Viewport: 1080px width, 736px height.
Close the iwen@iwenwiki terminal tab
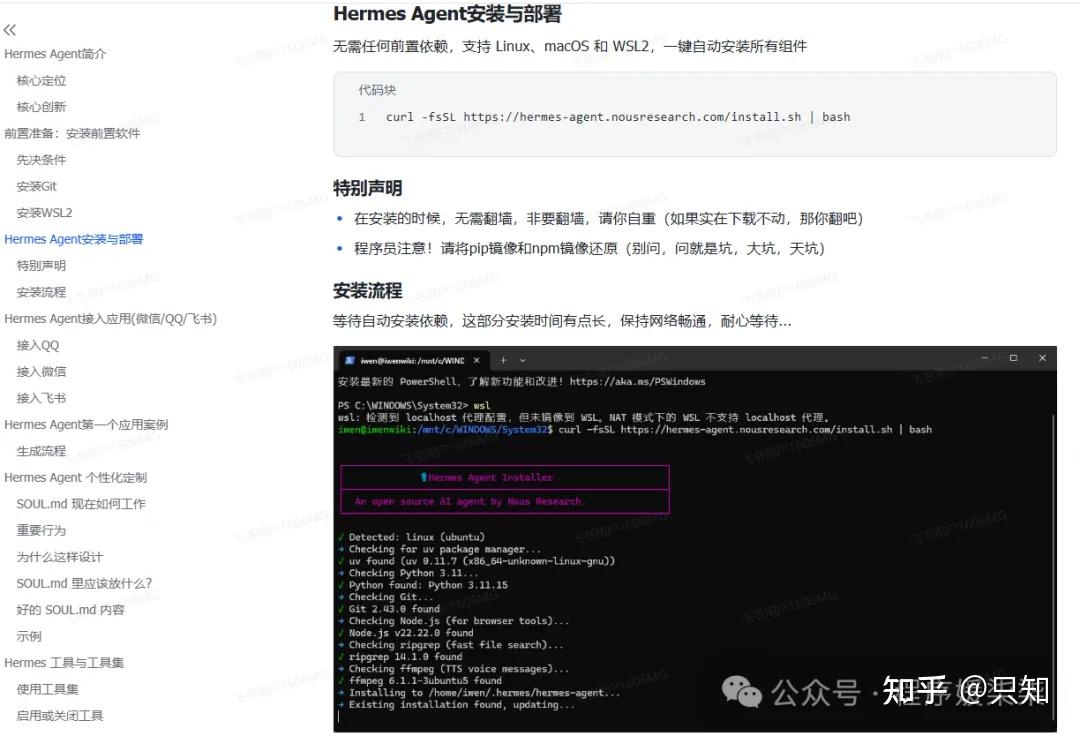click(x=477, y=360)
